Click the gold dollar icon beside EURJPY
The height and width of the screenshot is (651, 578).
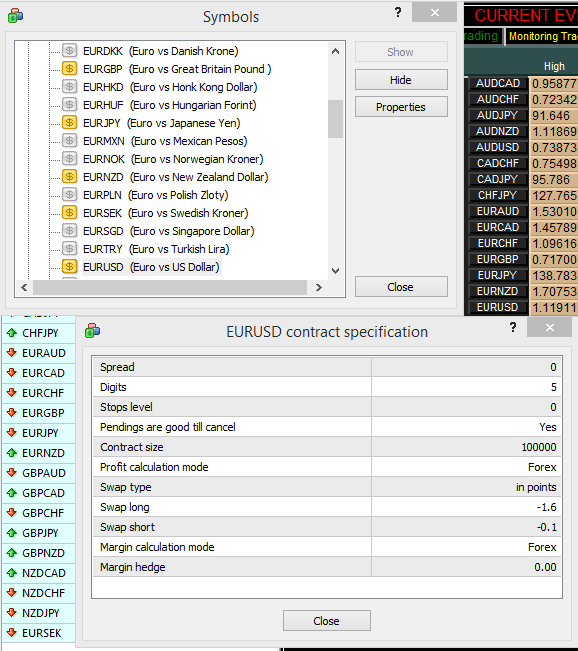pos(69,123)
